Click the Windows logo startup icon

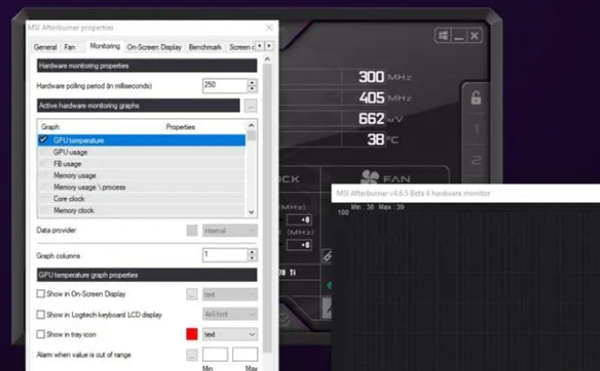(x=443, y=36)
